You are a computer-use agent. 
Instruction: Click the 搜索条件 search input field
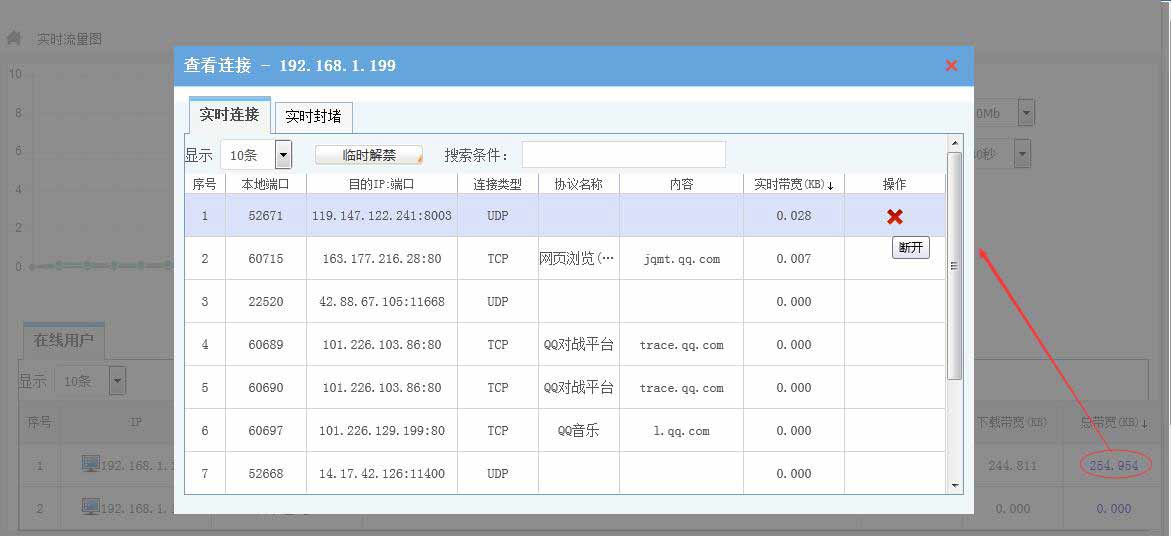coord(623,155)
